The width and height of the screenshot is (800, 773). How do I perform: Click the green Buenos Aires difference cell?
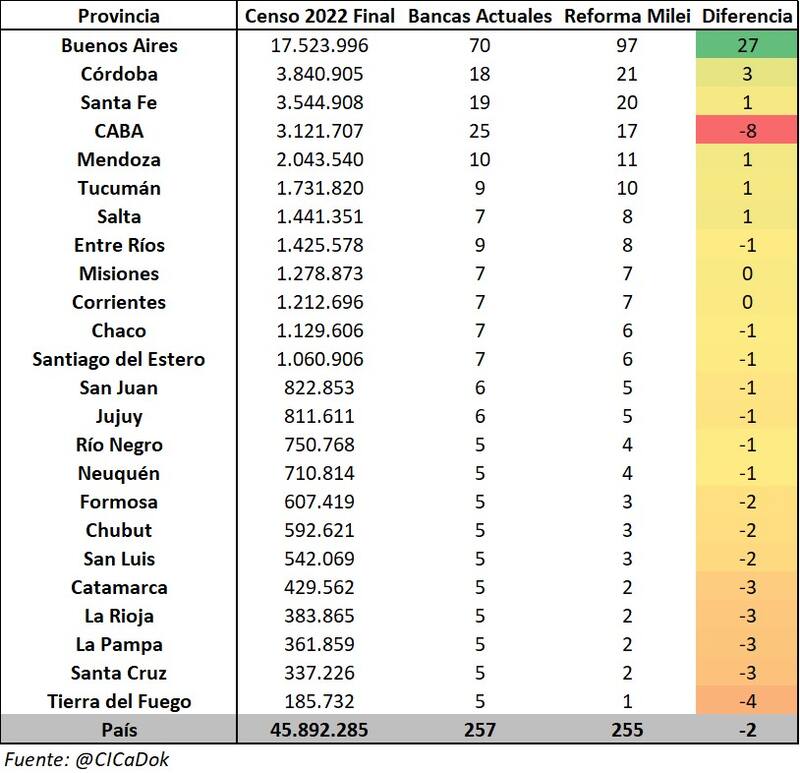[x=746, y=45]
